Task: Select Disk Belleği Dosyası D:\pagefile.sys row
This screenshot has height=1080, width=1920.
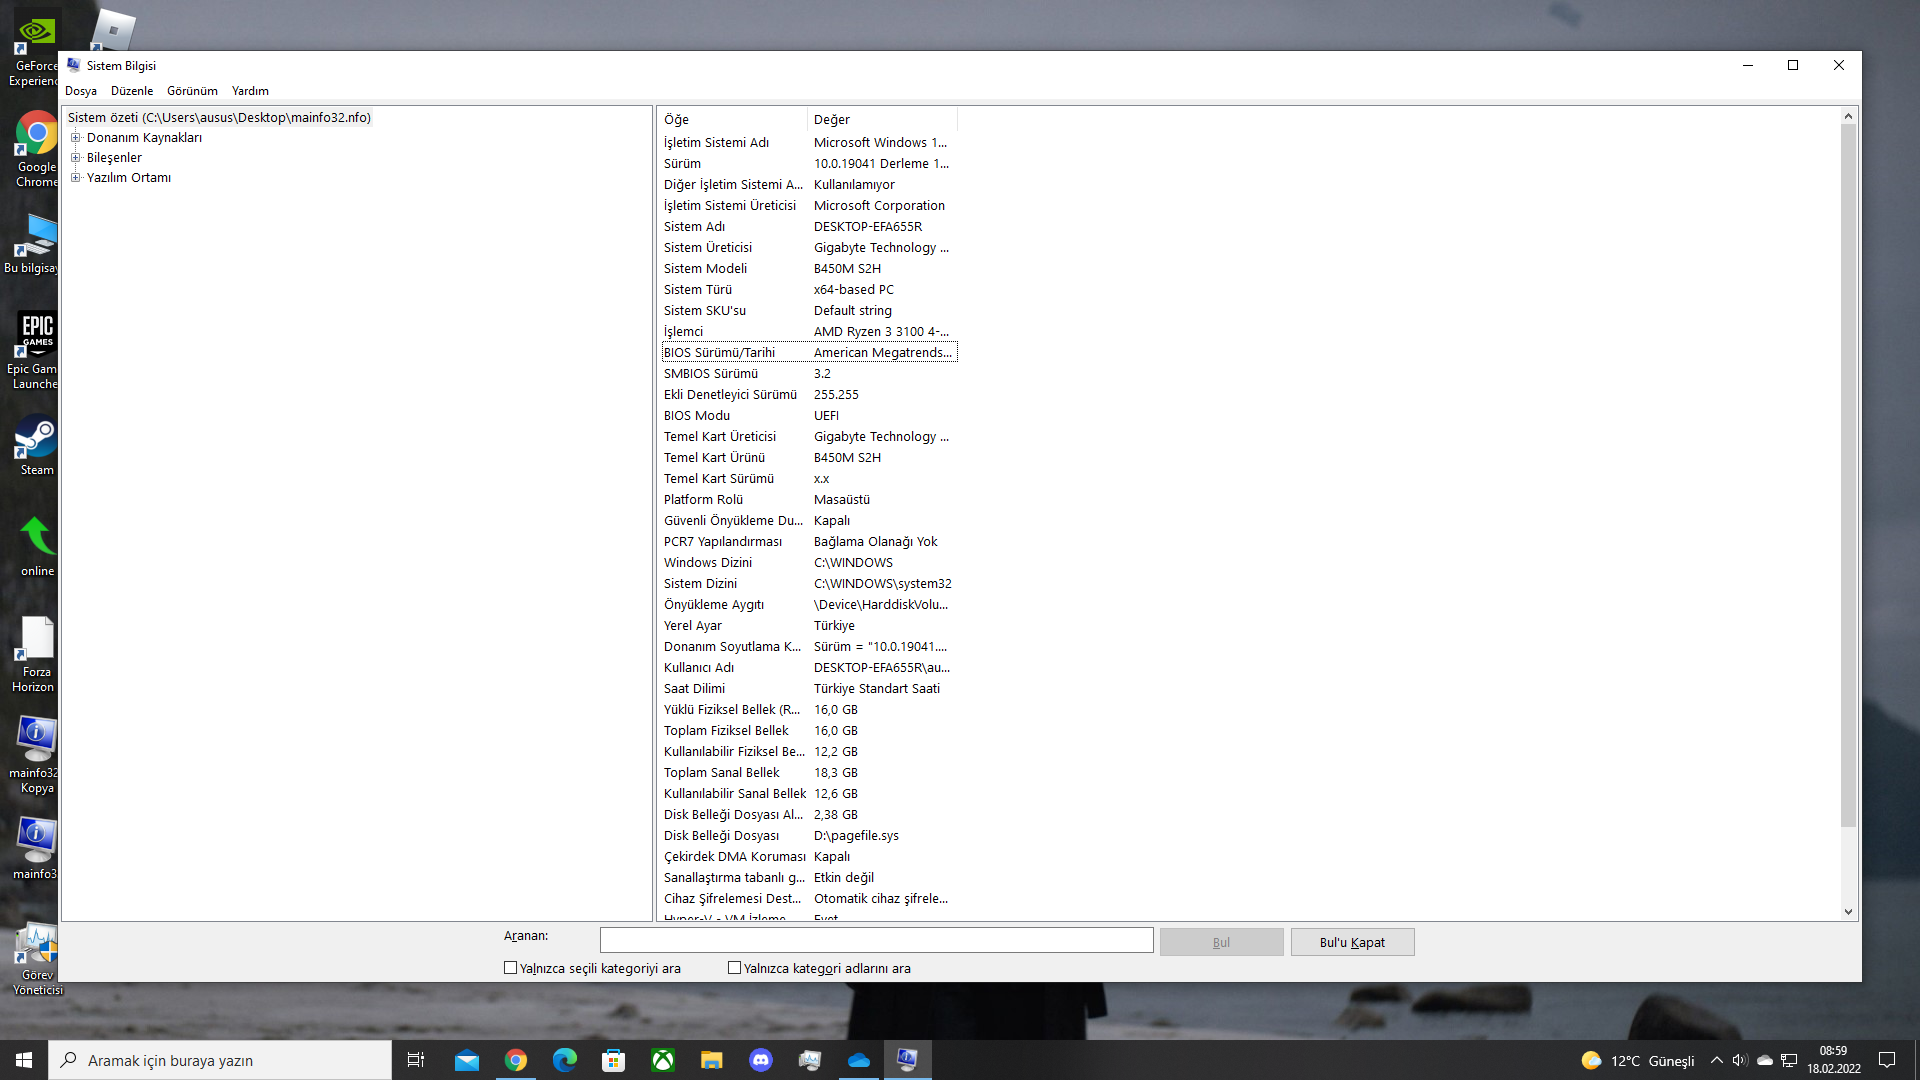Action: coord(809,835)
